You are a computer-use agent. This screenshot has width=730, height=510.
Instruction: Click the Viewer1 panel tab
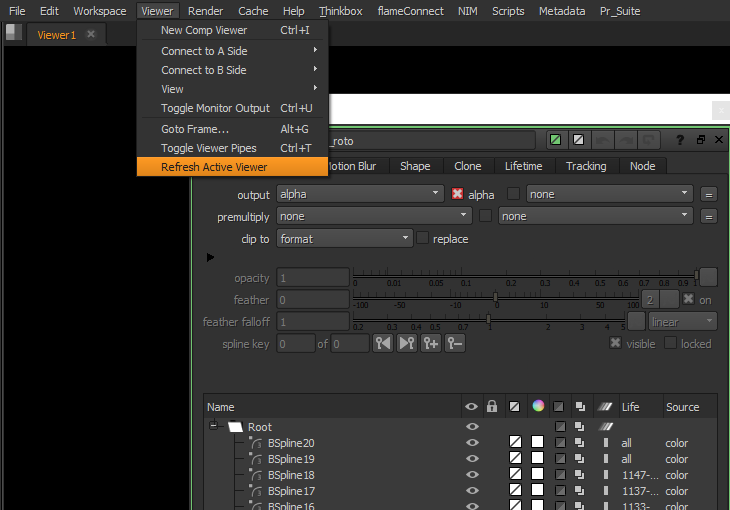pyautogui.click(x=56, y=35)
